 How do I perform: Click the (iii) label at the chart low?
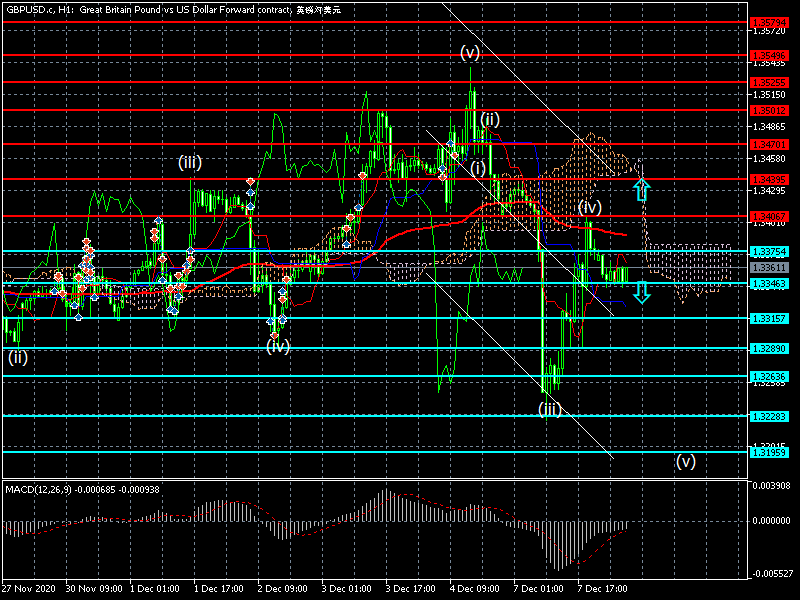549,408
